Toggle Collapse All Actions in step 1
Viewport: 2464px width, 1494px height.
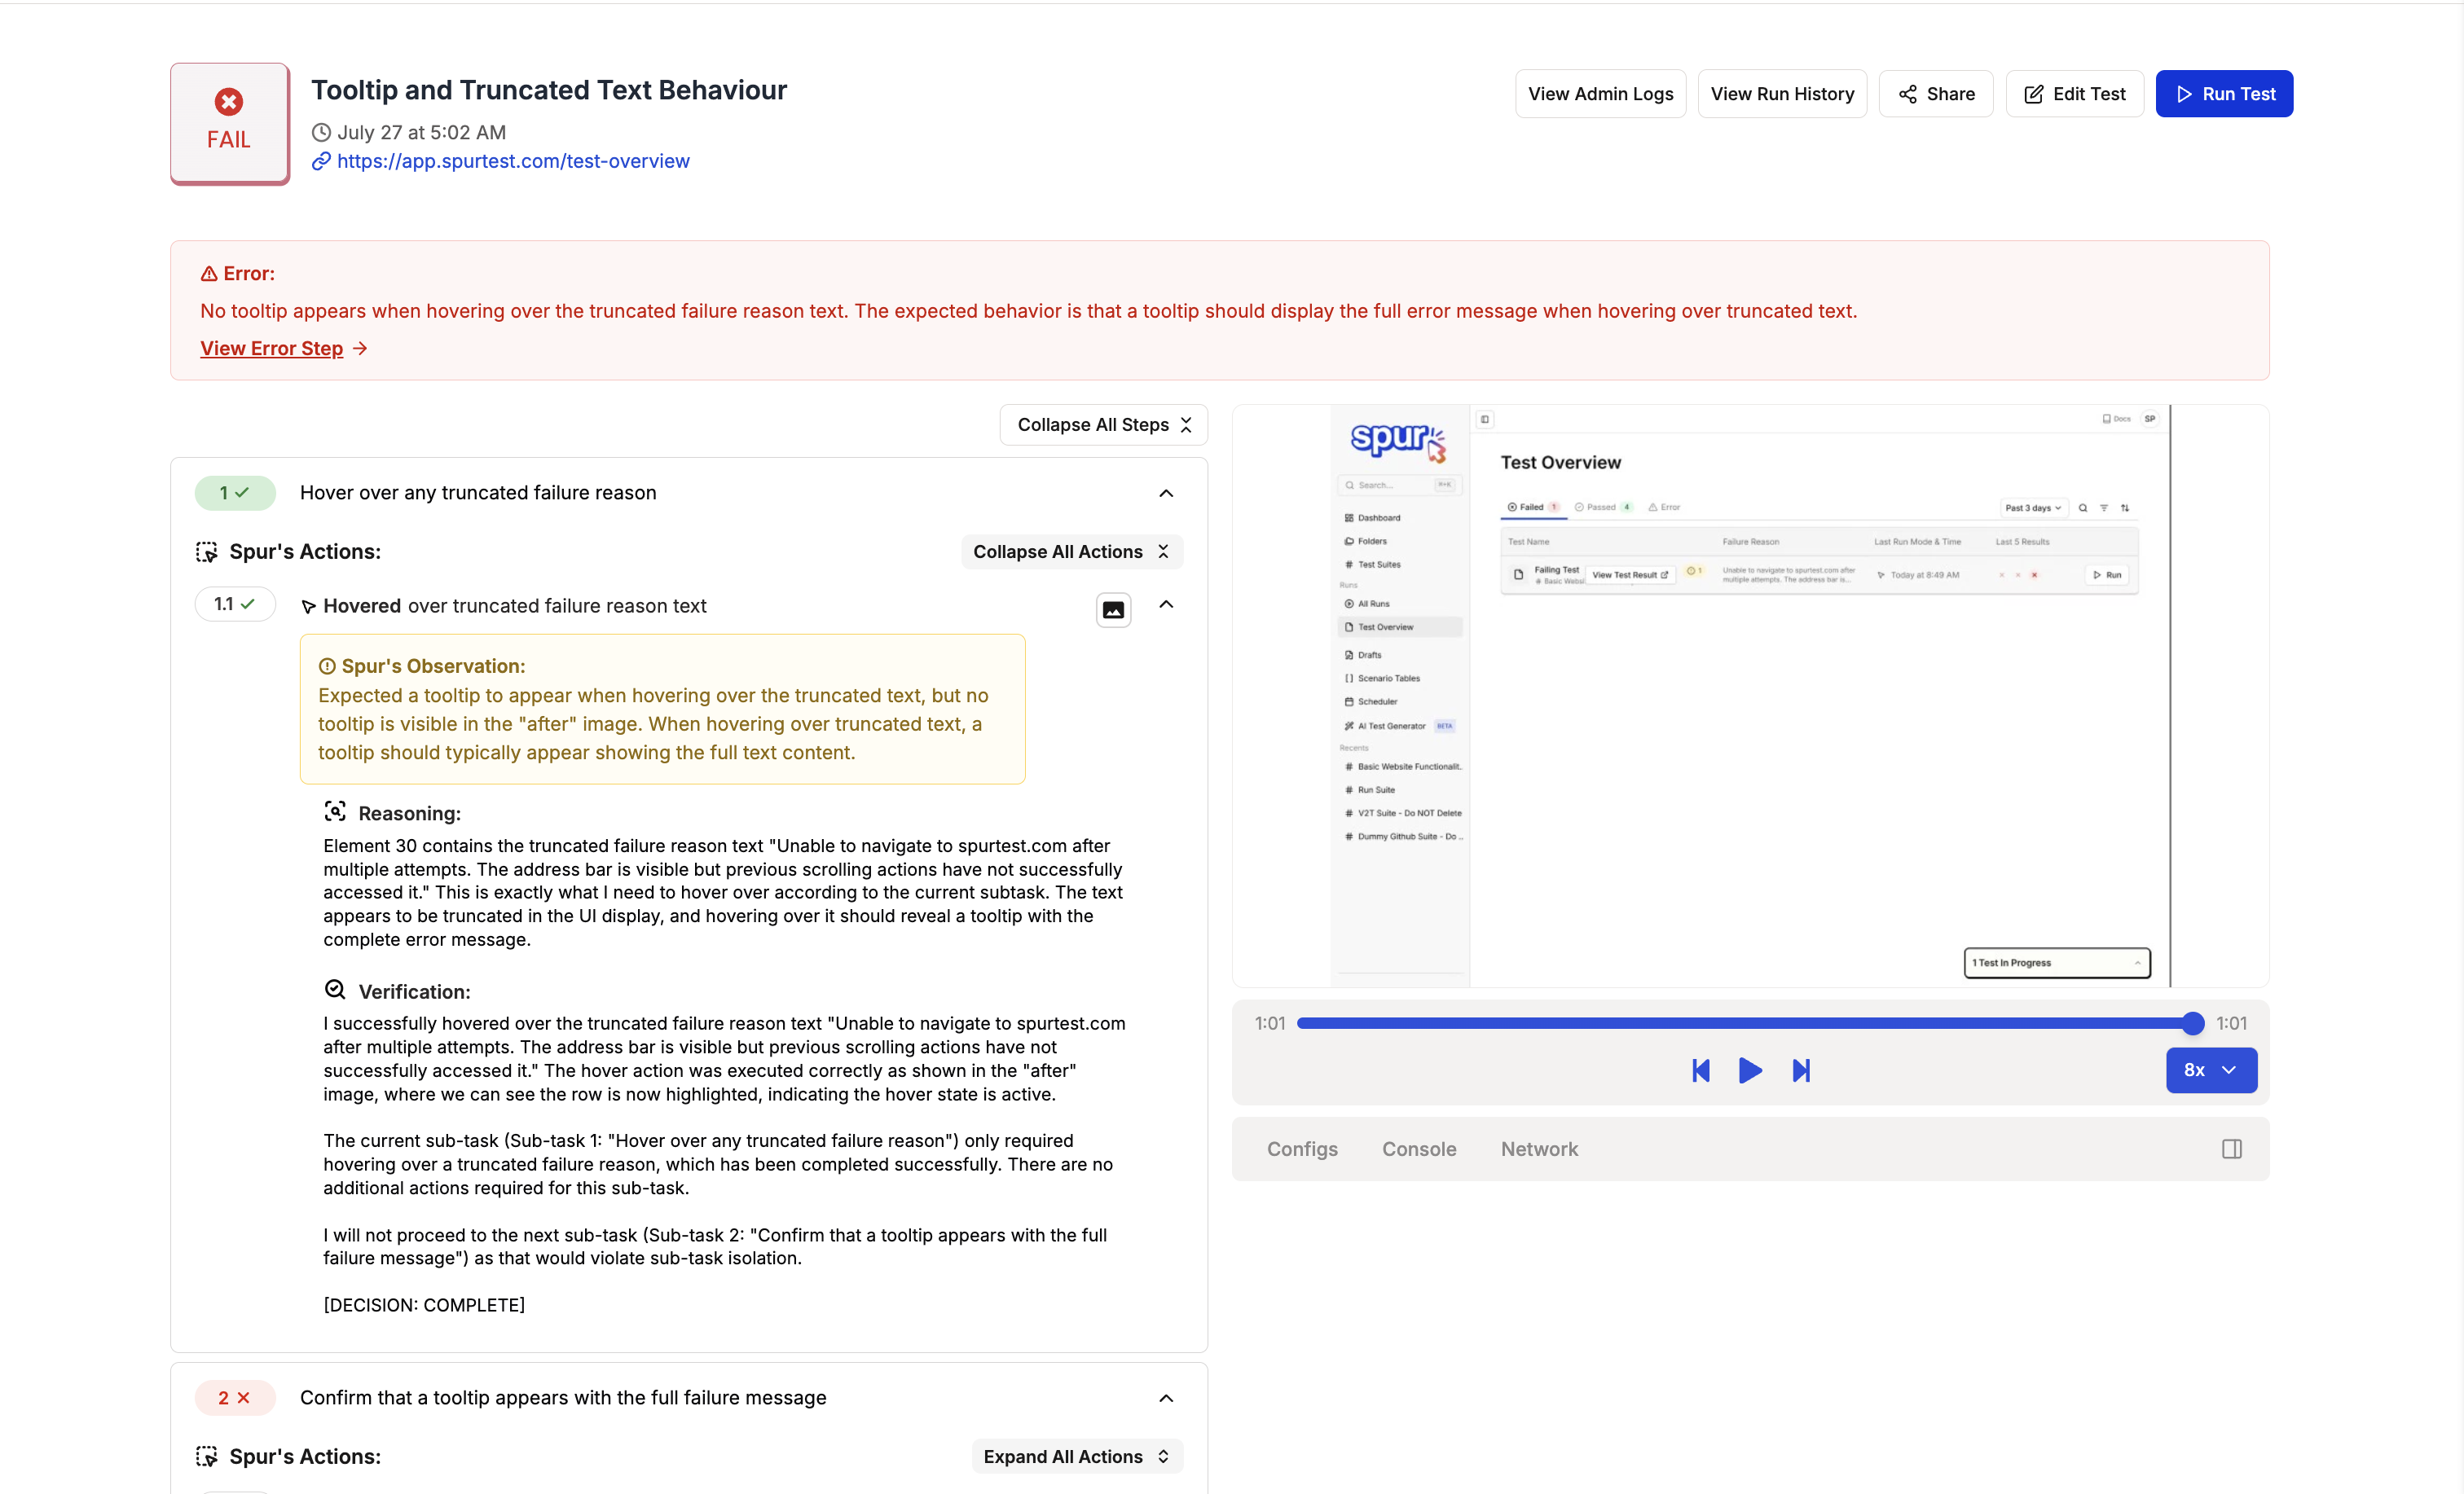1071,552
